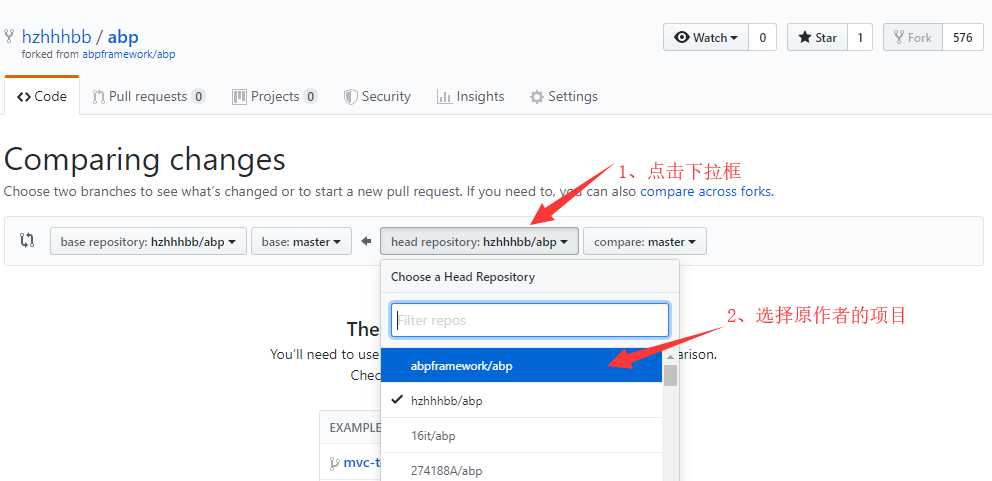992x481 pixels.
Task: Switch to the Code tab
Action: coord(42,96)
